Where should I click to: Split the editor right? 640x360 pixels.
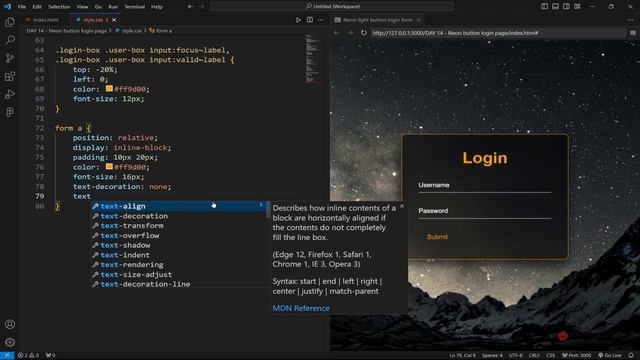click(310, 20)
